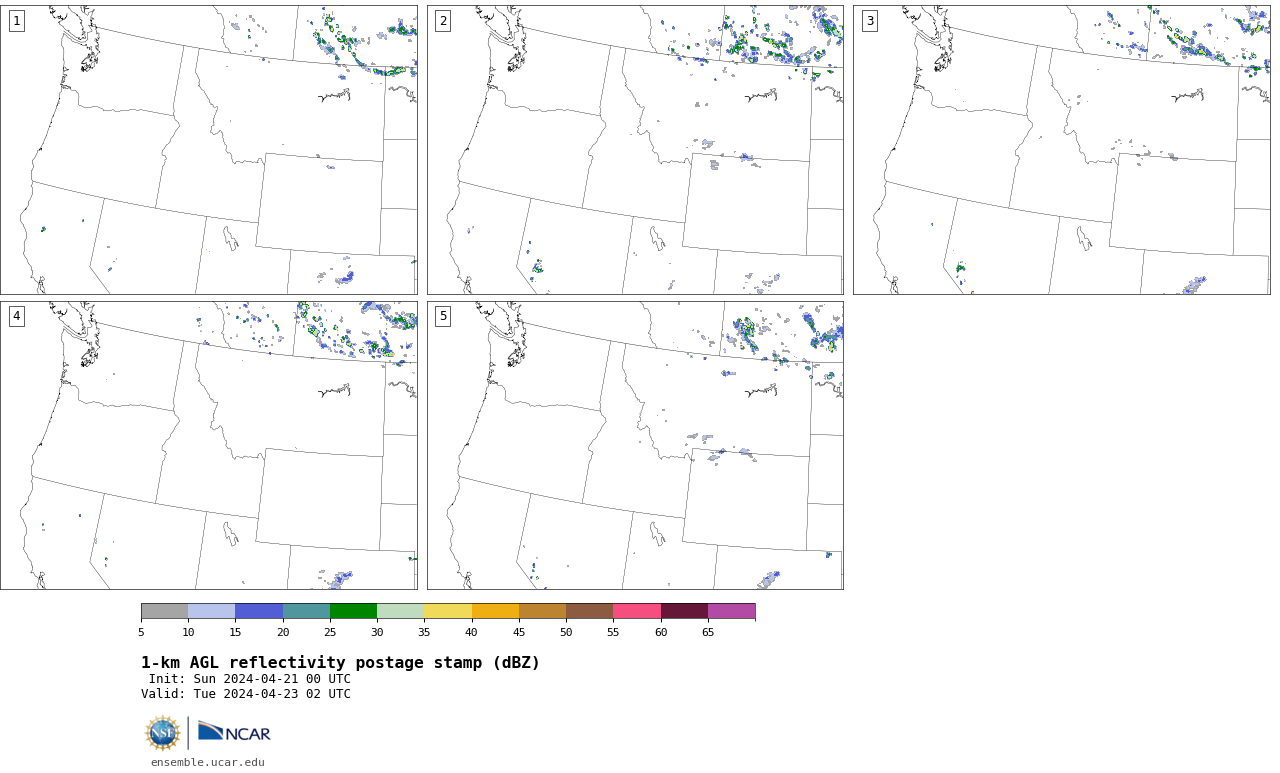Click the tan-brown 45-50 dBZ swatch
This screenshot has width=1280, height=773.
[x=542, y=611]
